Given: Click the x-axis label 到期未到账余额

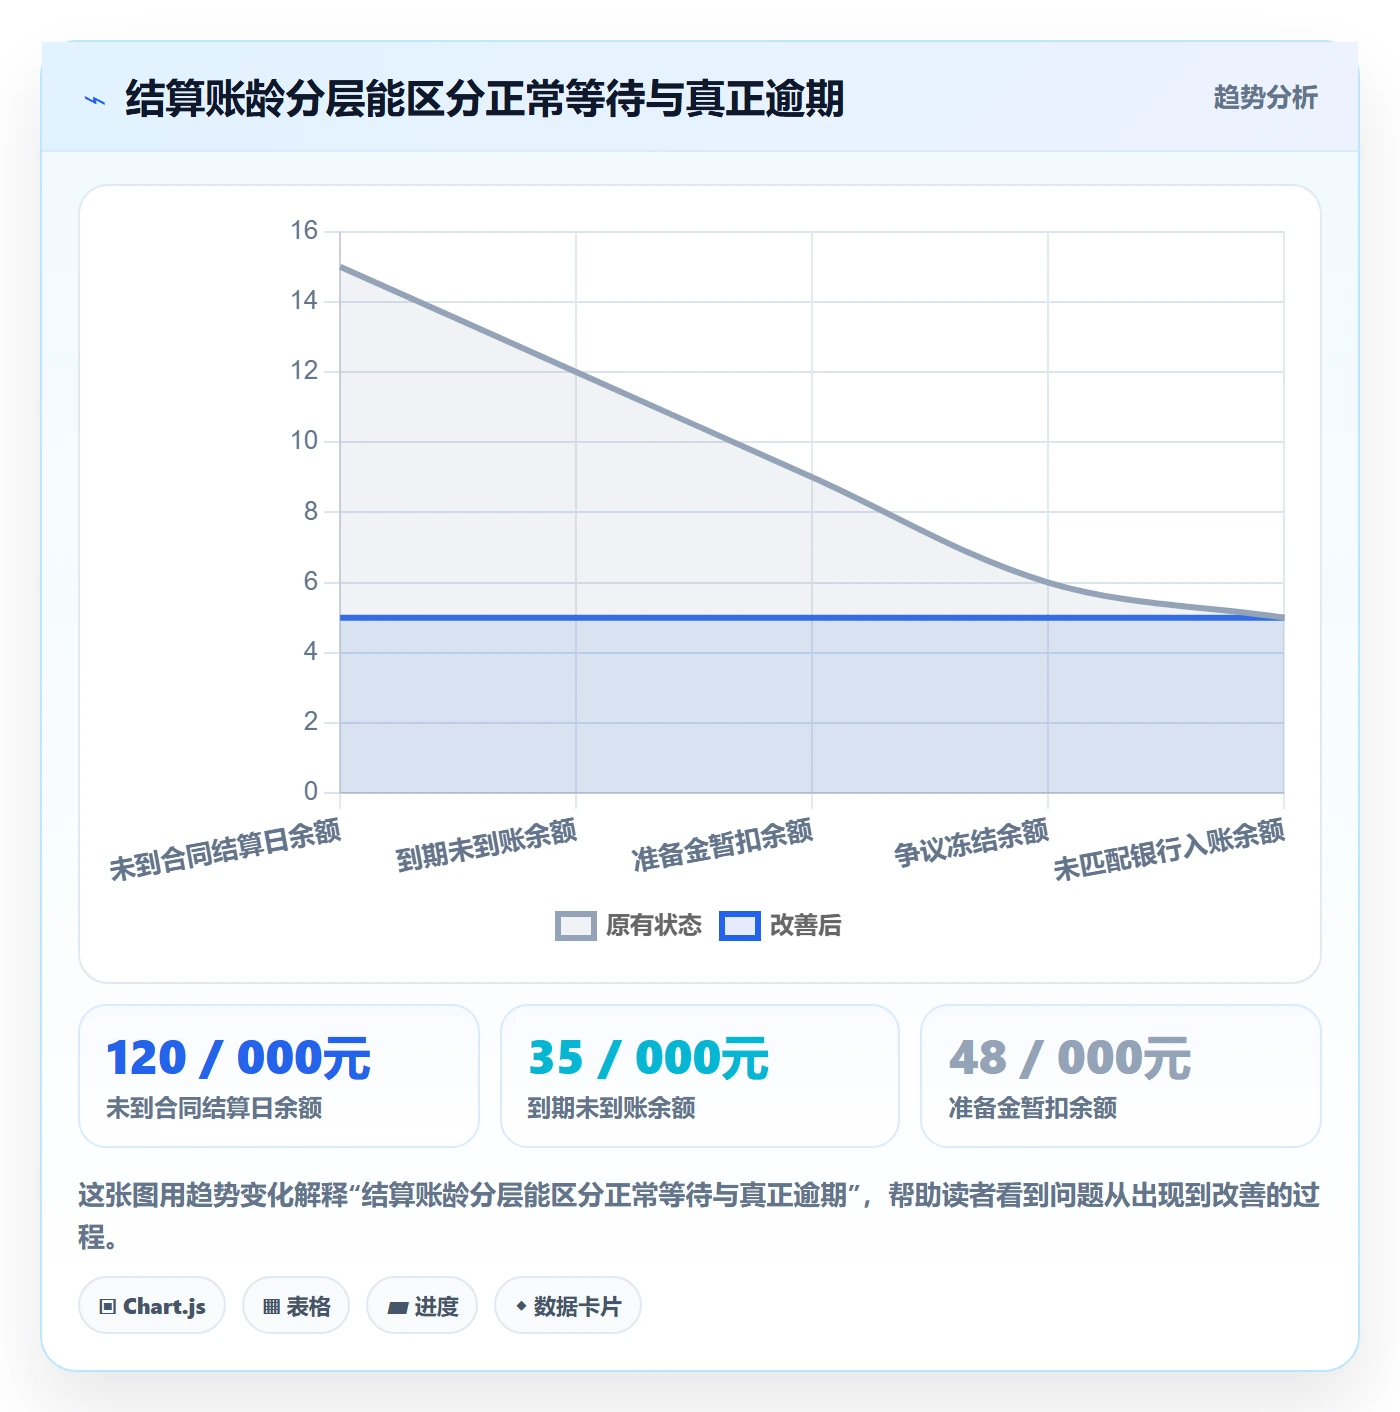Looking at the screenshot, I should 487,845.
